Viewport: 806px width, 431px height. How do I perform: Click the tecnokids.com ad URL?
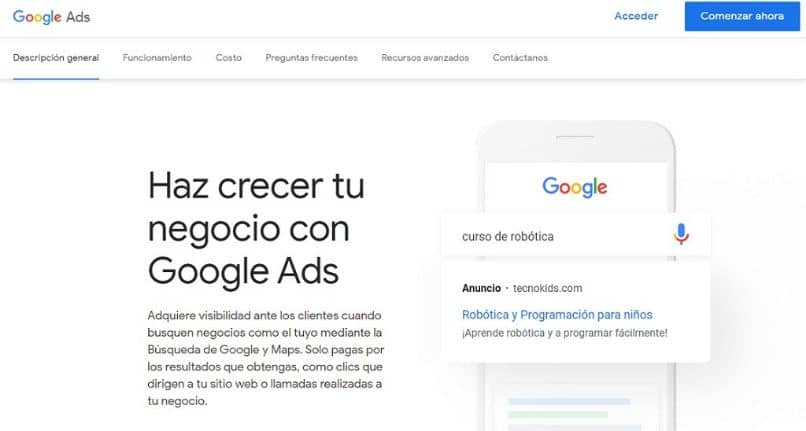tap(547, 288)
